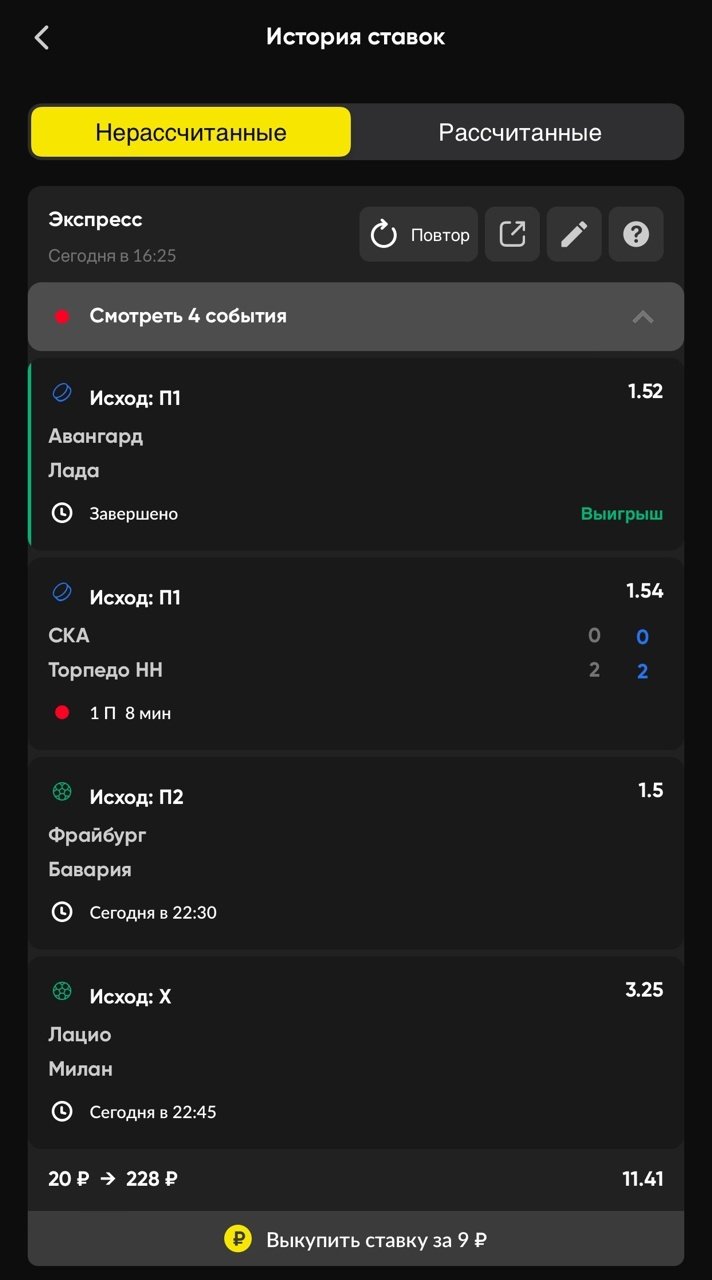
Task: Tap the ruble coin buyout icon
Action: click(x=238, y=1240)
